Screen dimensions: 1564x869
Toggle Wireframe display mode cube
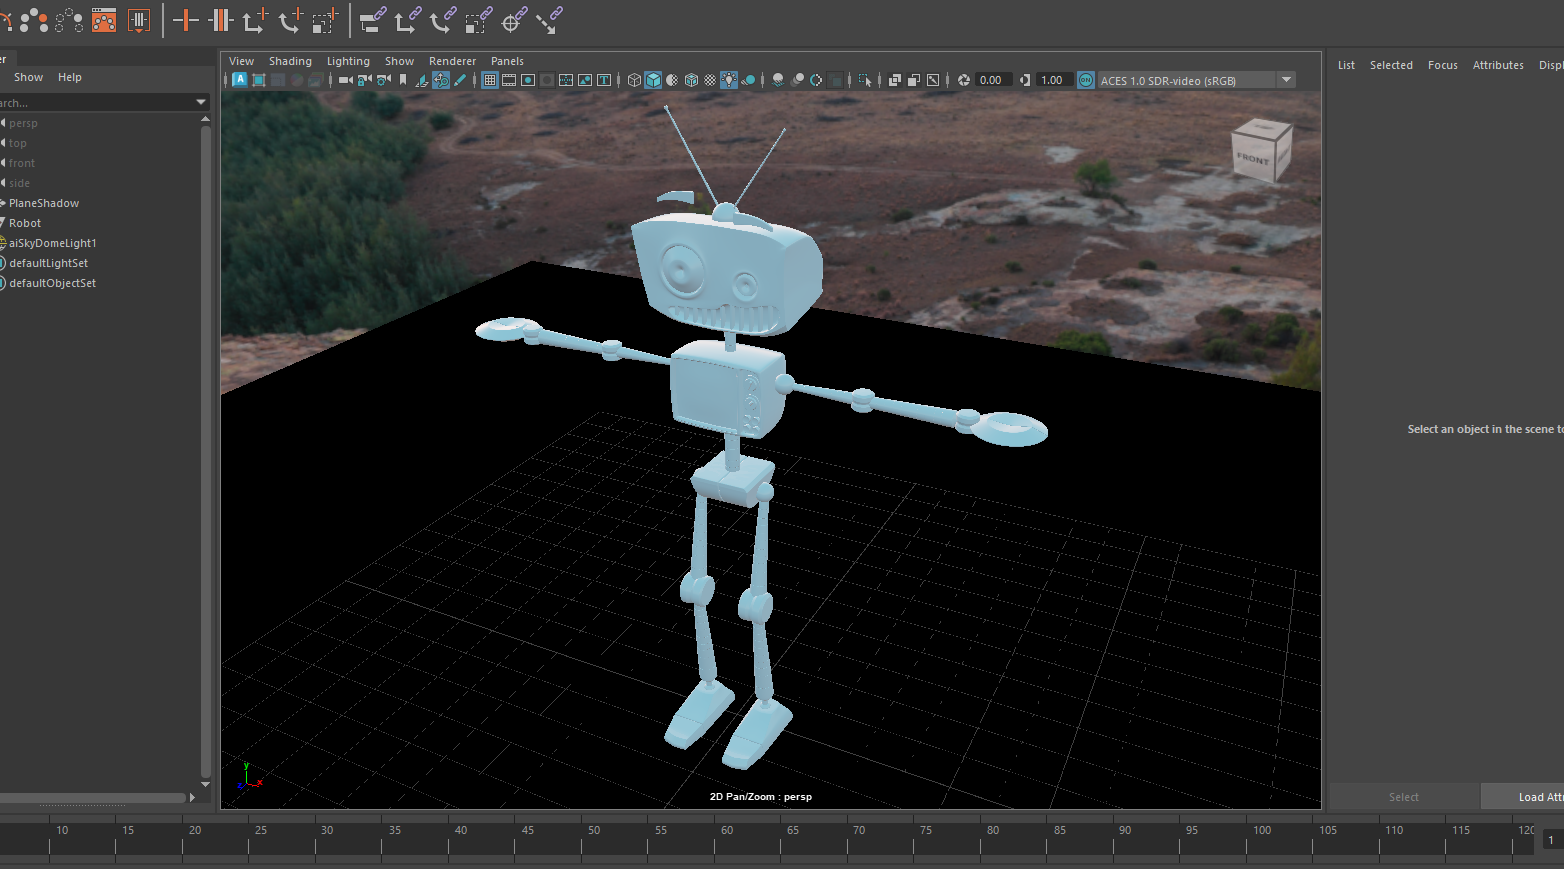tap(634, 80)
